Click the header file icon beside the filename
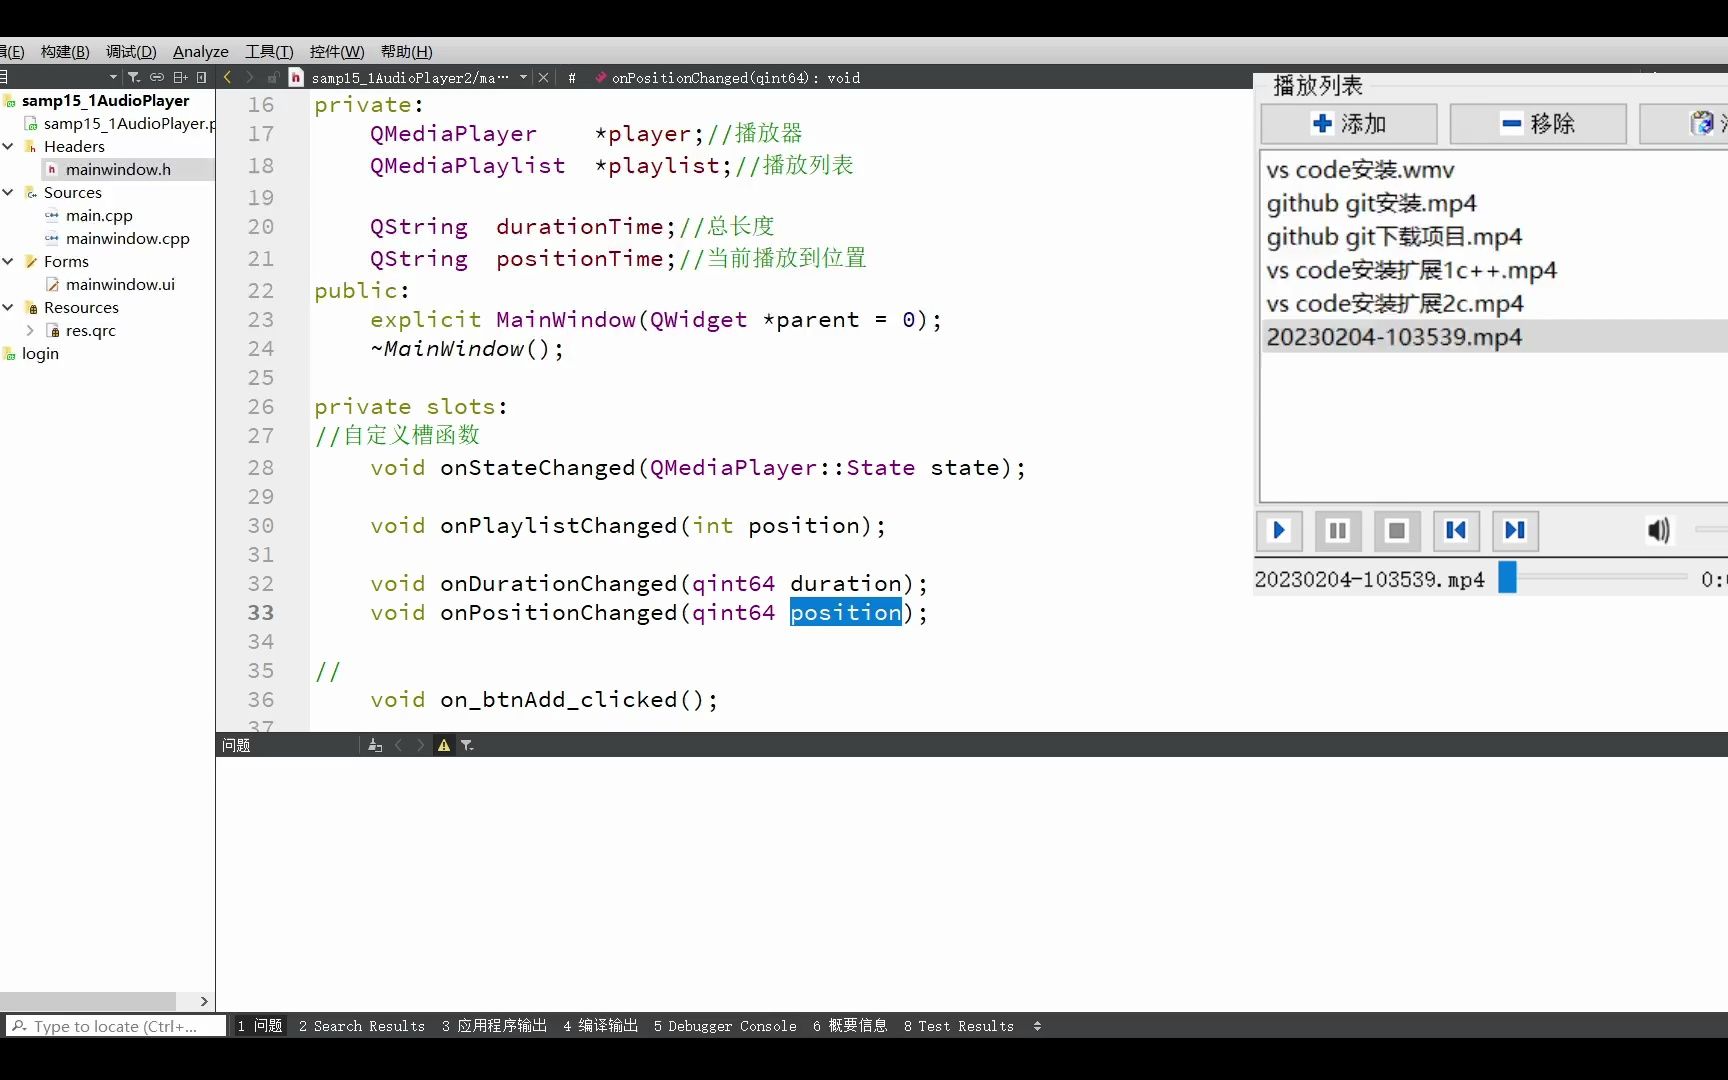1728x1080 pixels. pos(296,77)
